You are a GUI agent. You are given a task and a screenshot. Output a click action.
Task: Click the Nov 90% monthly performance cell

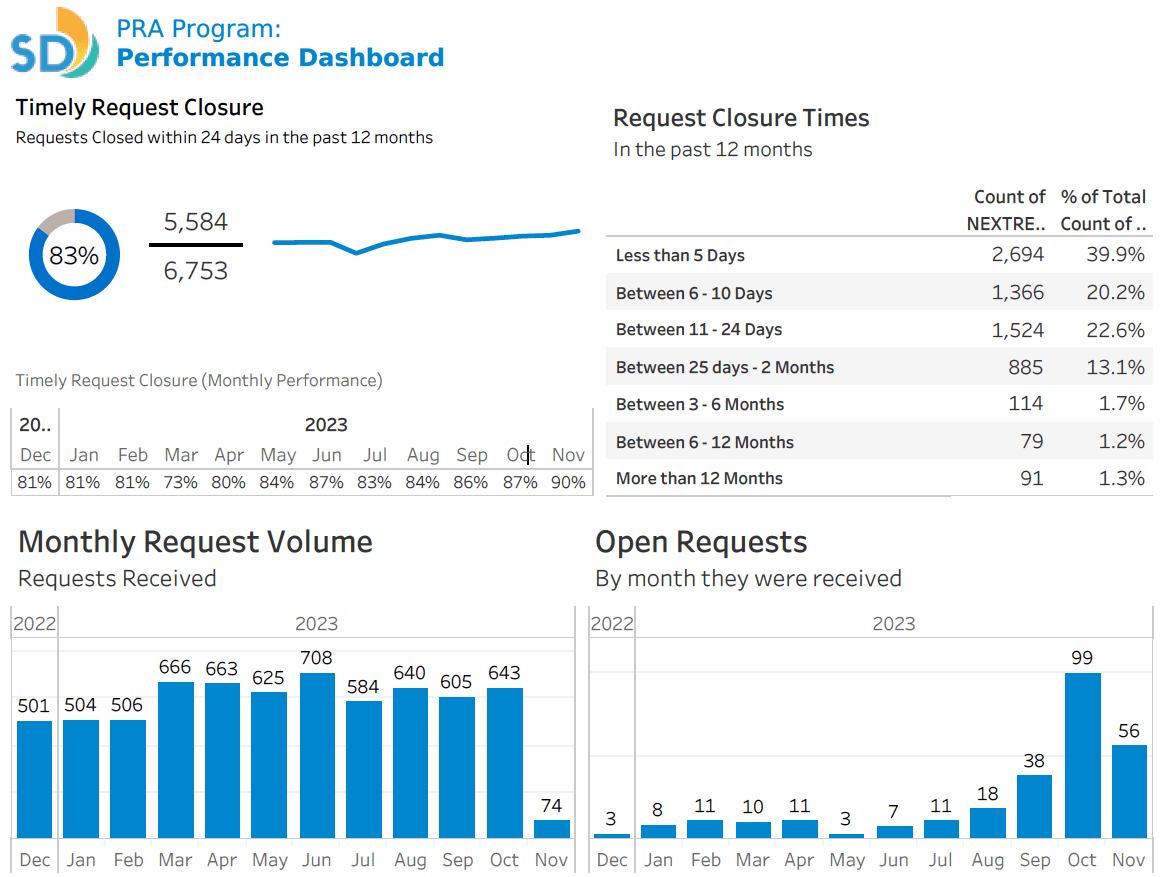(568, 482)
